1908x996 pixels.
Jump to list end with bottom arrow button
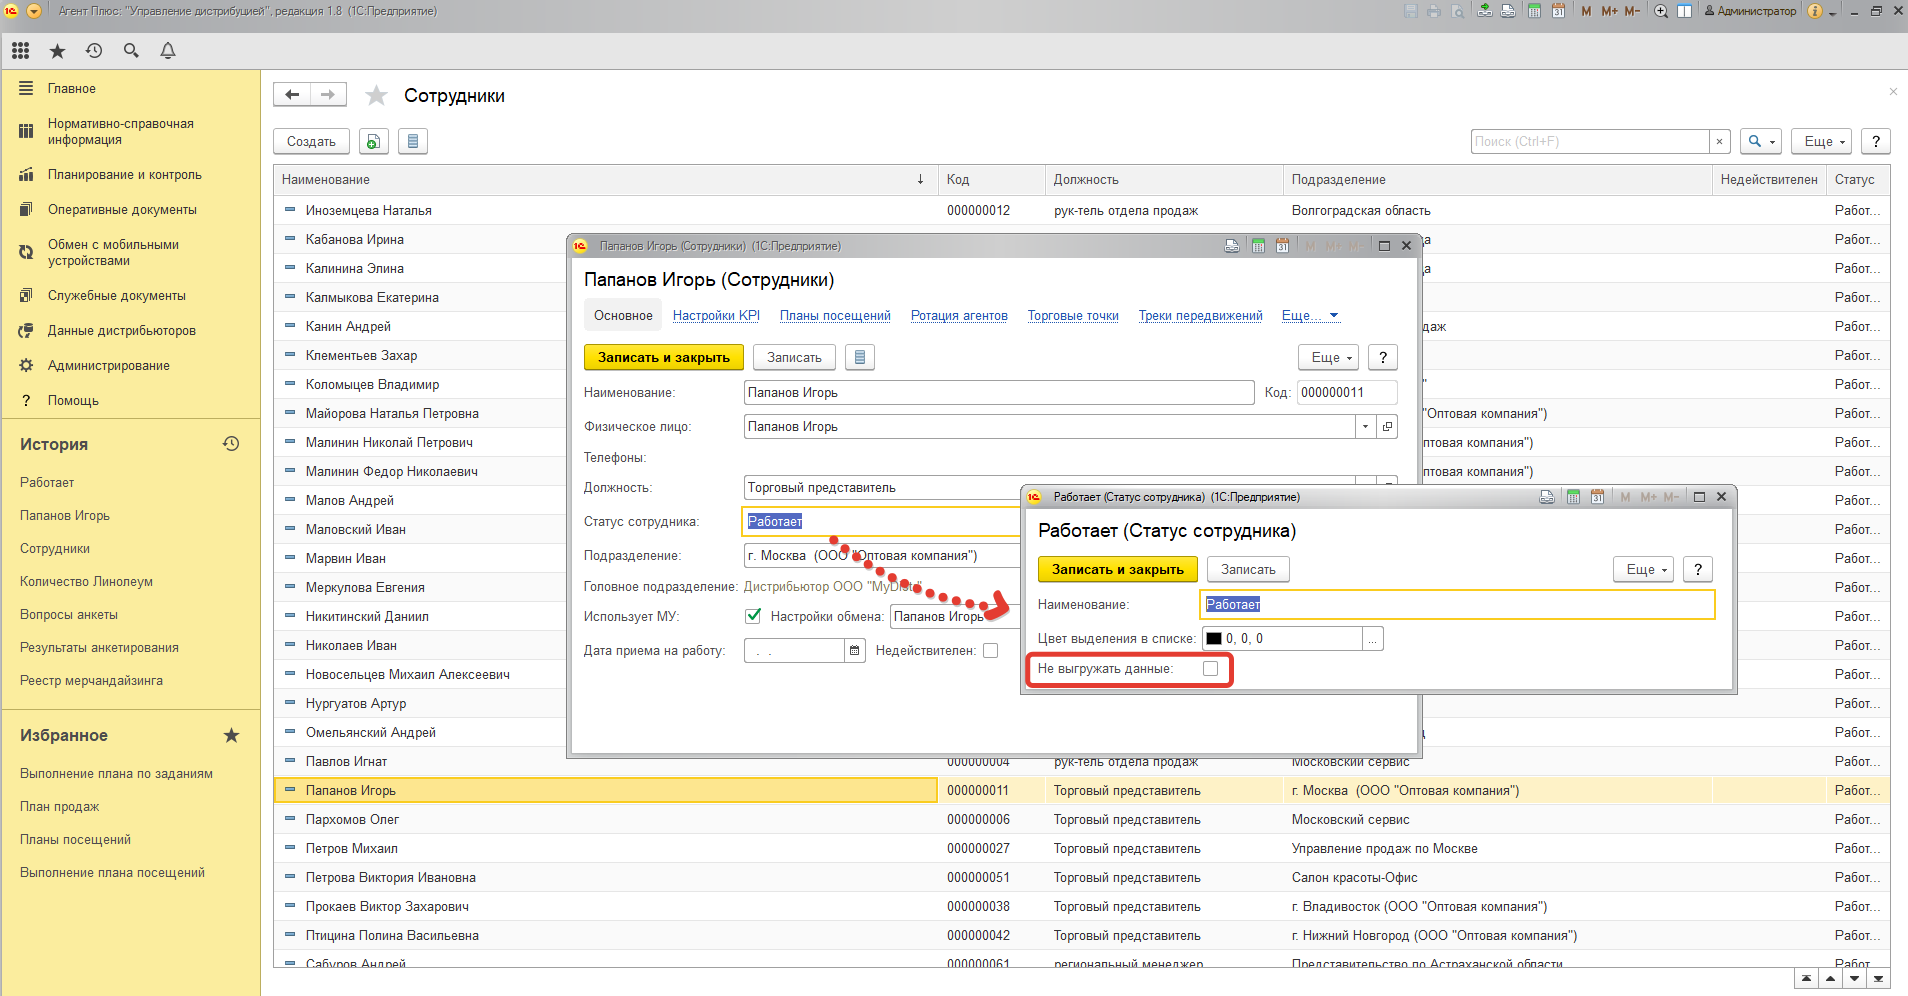click(x=1878, y=979)
